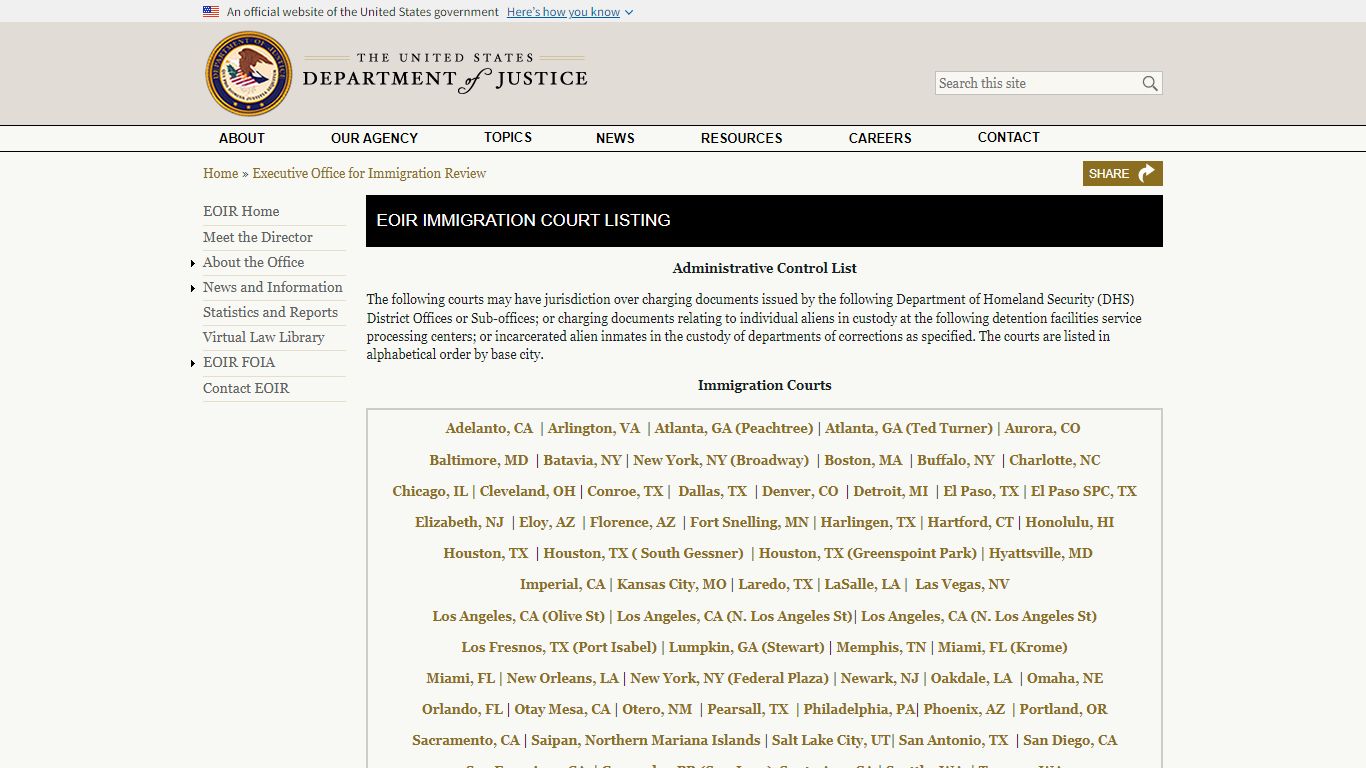Select the Portland, OR court link
Image resolution: width=1366 pixels, height=768 pixels.
pyautogui.click(x=1063, y=709)
